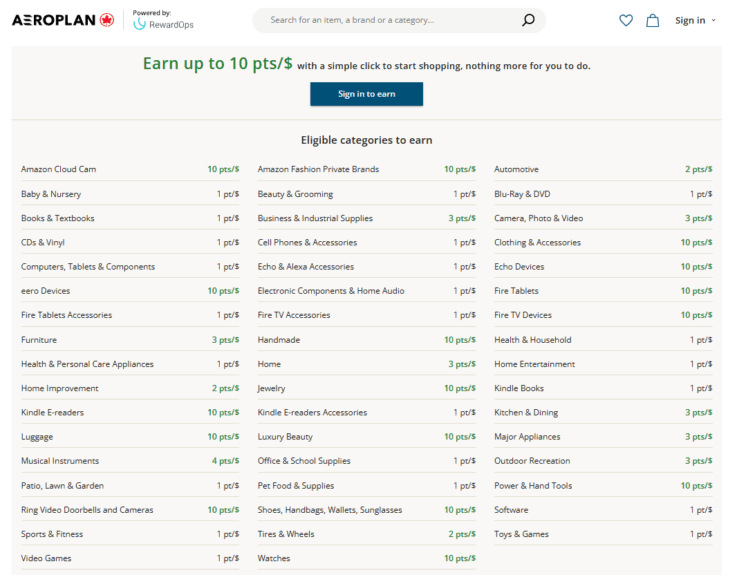Open the wishlist heart icon
The image size is (737, 575).
[x=626, y=20]
